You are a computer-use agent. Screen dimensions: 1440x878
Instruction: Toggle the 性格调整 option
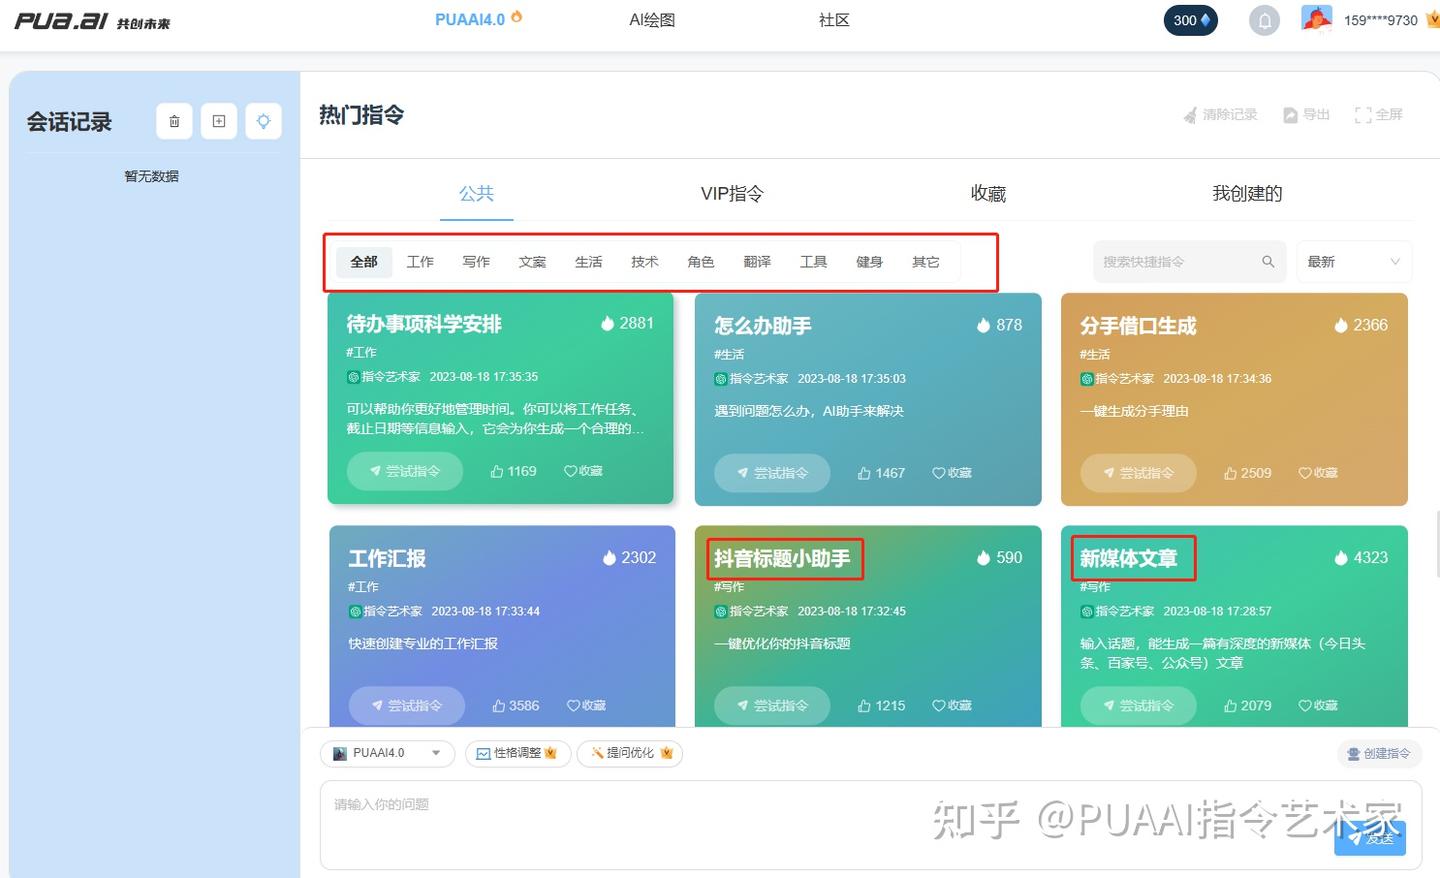pos(517,753)
